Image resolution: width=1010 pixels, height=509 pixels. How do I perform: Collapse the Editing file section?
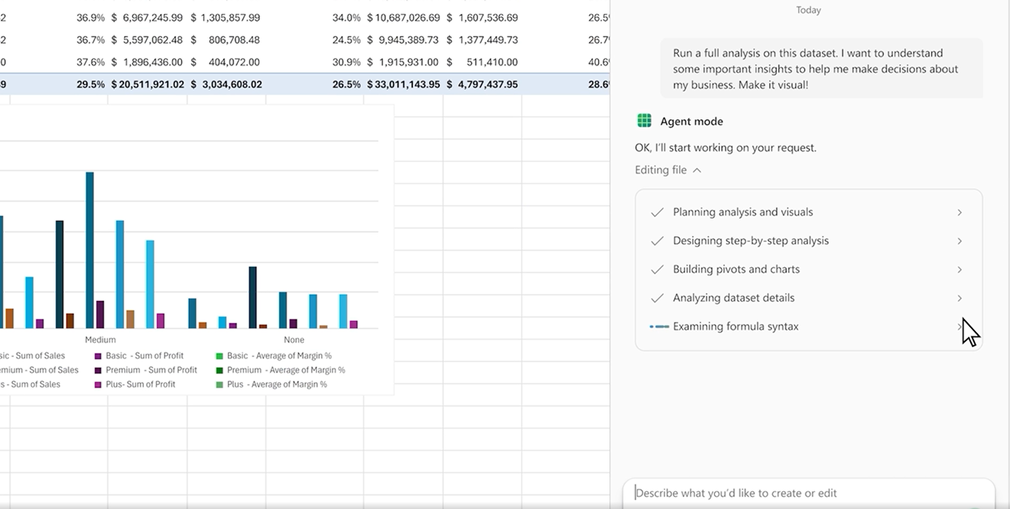coord(697,170)
